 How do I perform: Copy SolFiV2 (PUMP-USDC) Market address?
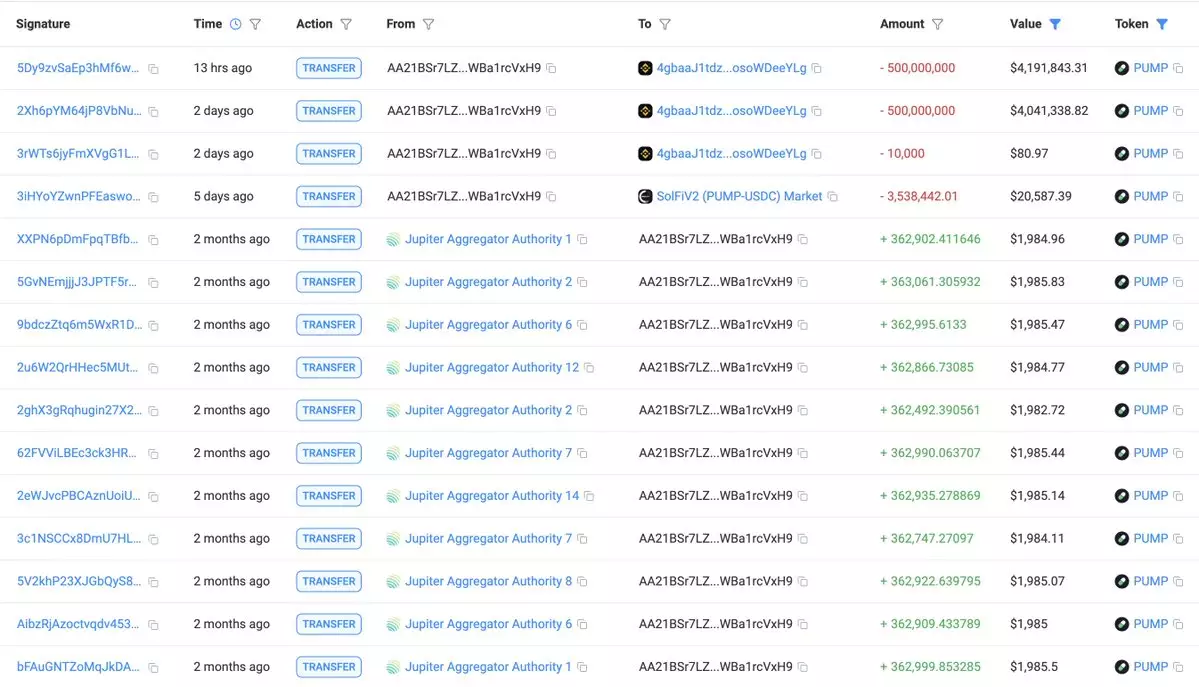coord(833,197)
